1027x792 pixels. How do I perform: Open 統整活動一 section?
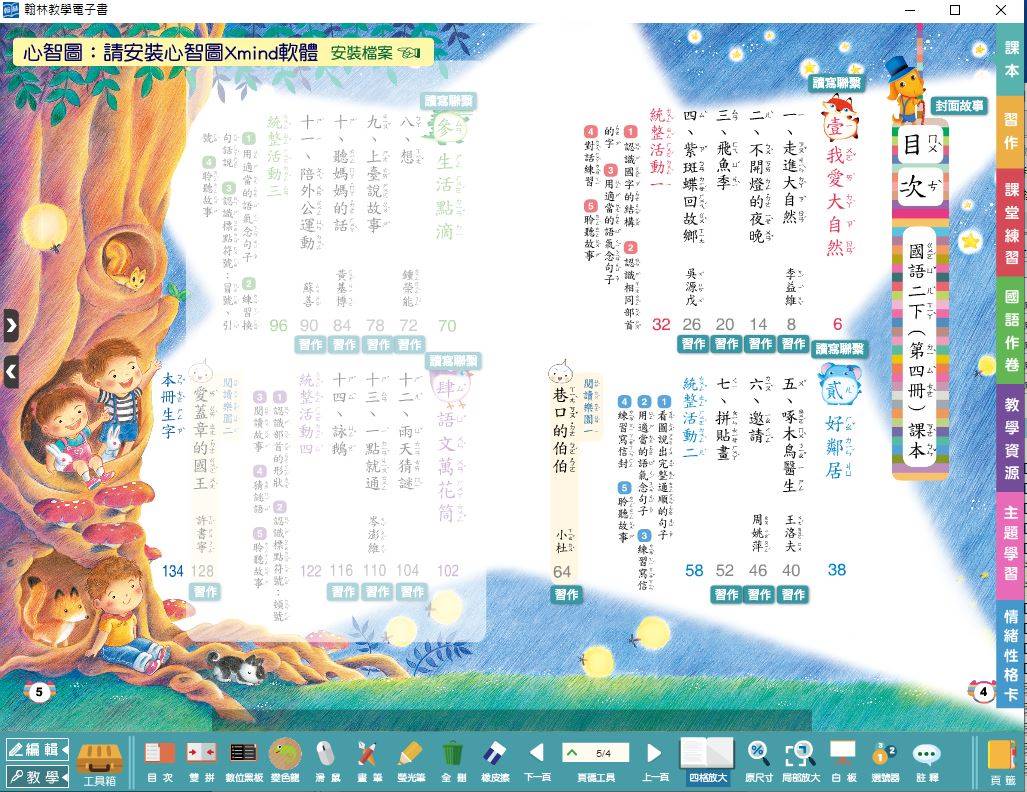tap(658, 148)
